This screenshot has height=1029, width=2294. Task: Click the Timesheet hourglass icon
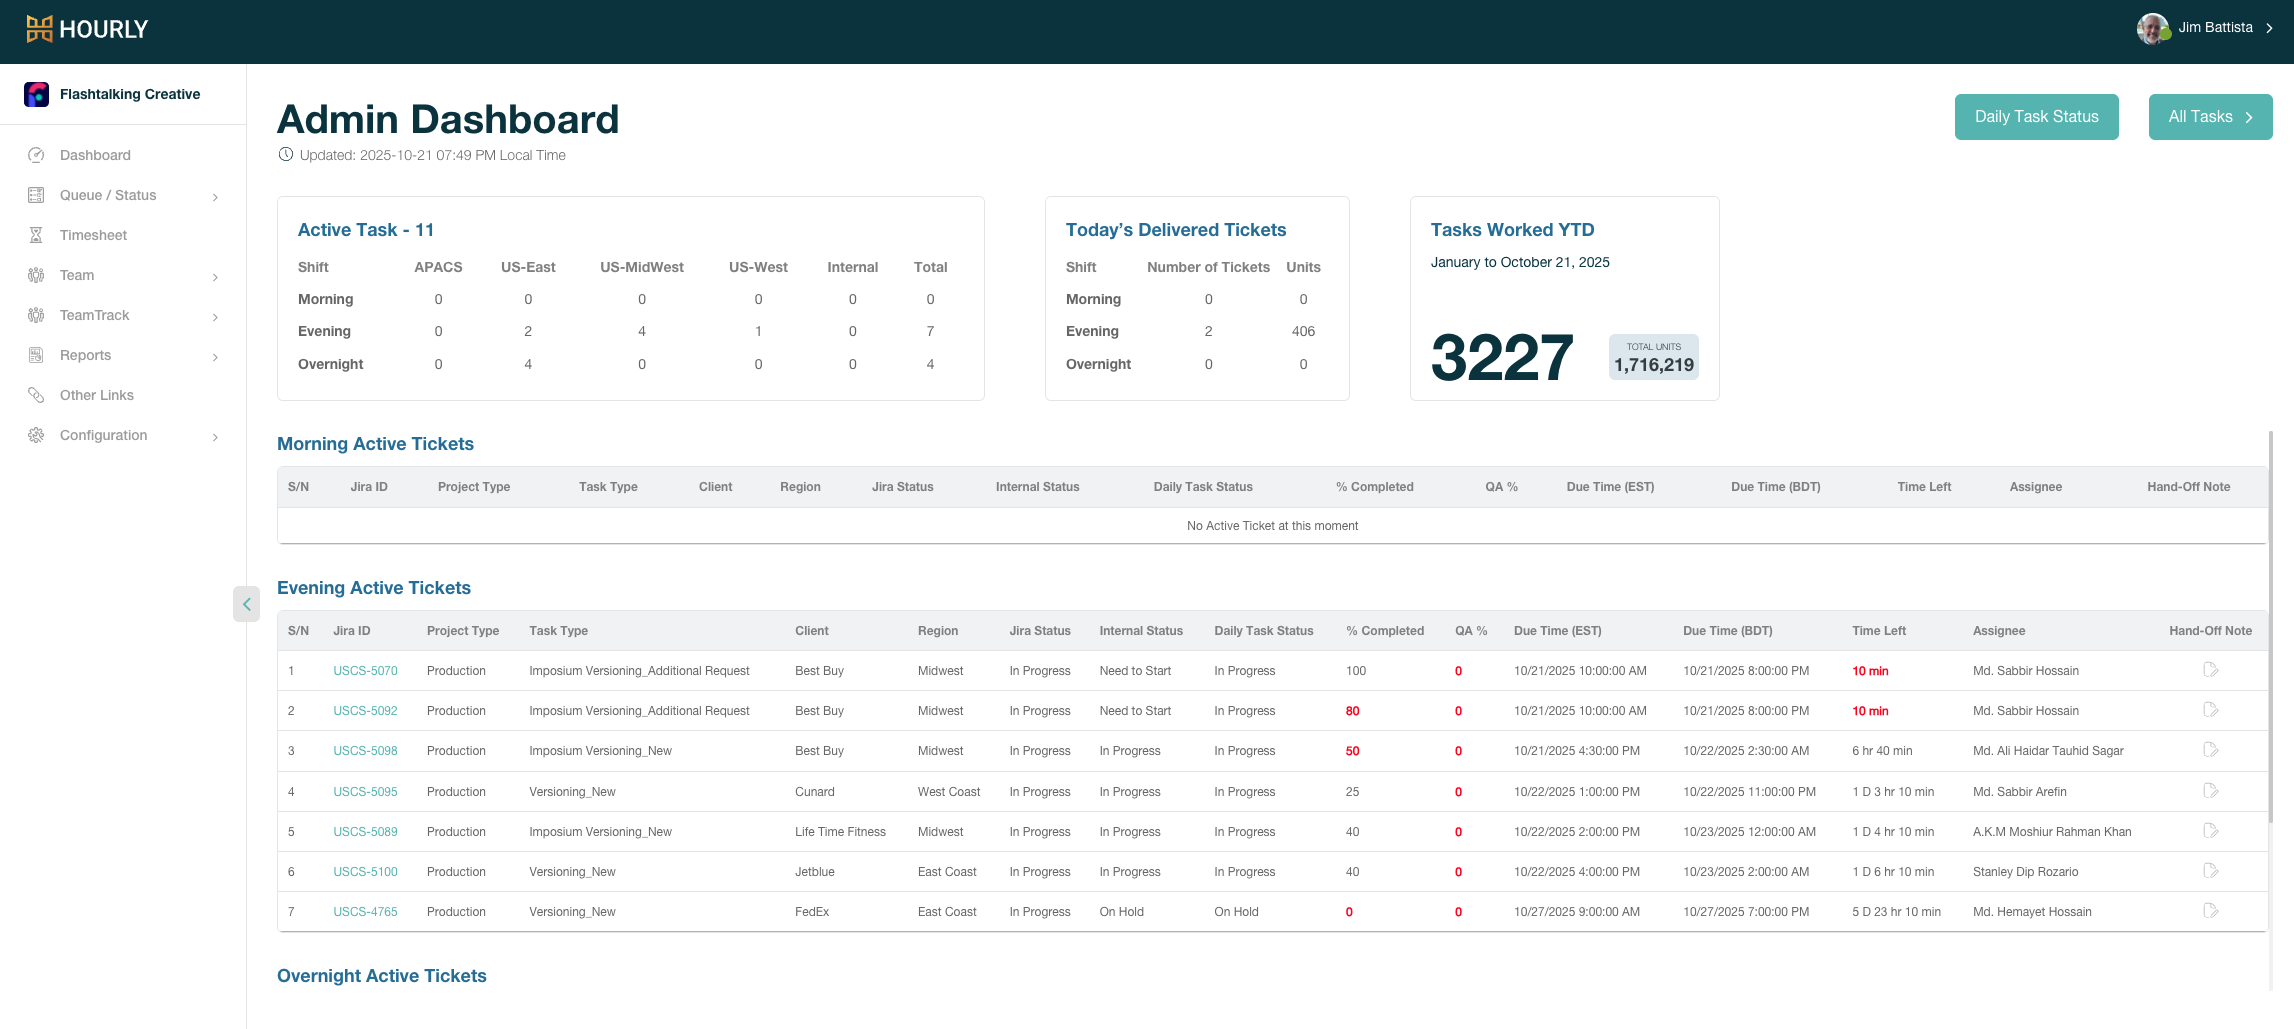pos(36,235)
